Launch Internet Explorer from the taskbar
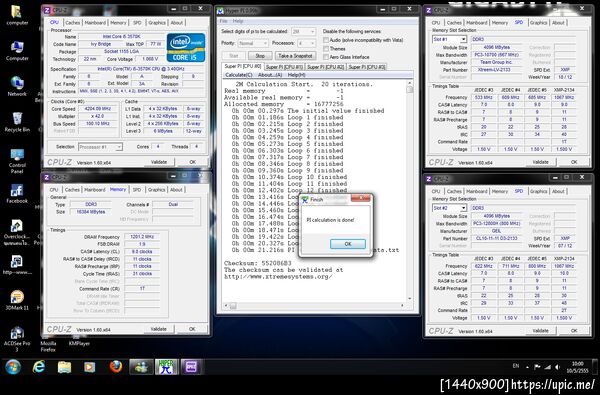600x395 pixels. pyautogui.click(x=39, y=367)
